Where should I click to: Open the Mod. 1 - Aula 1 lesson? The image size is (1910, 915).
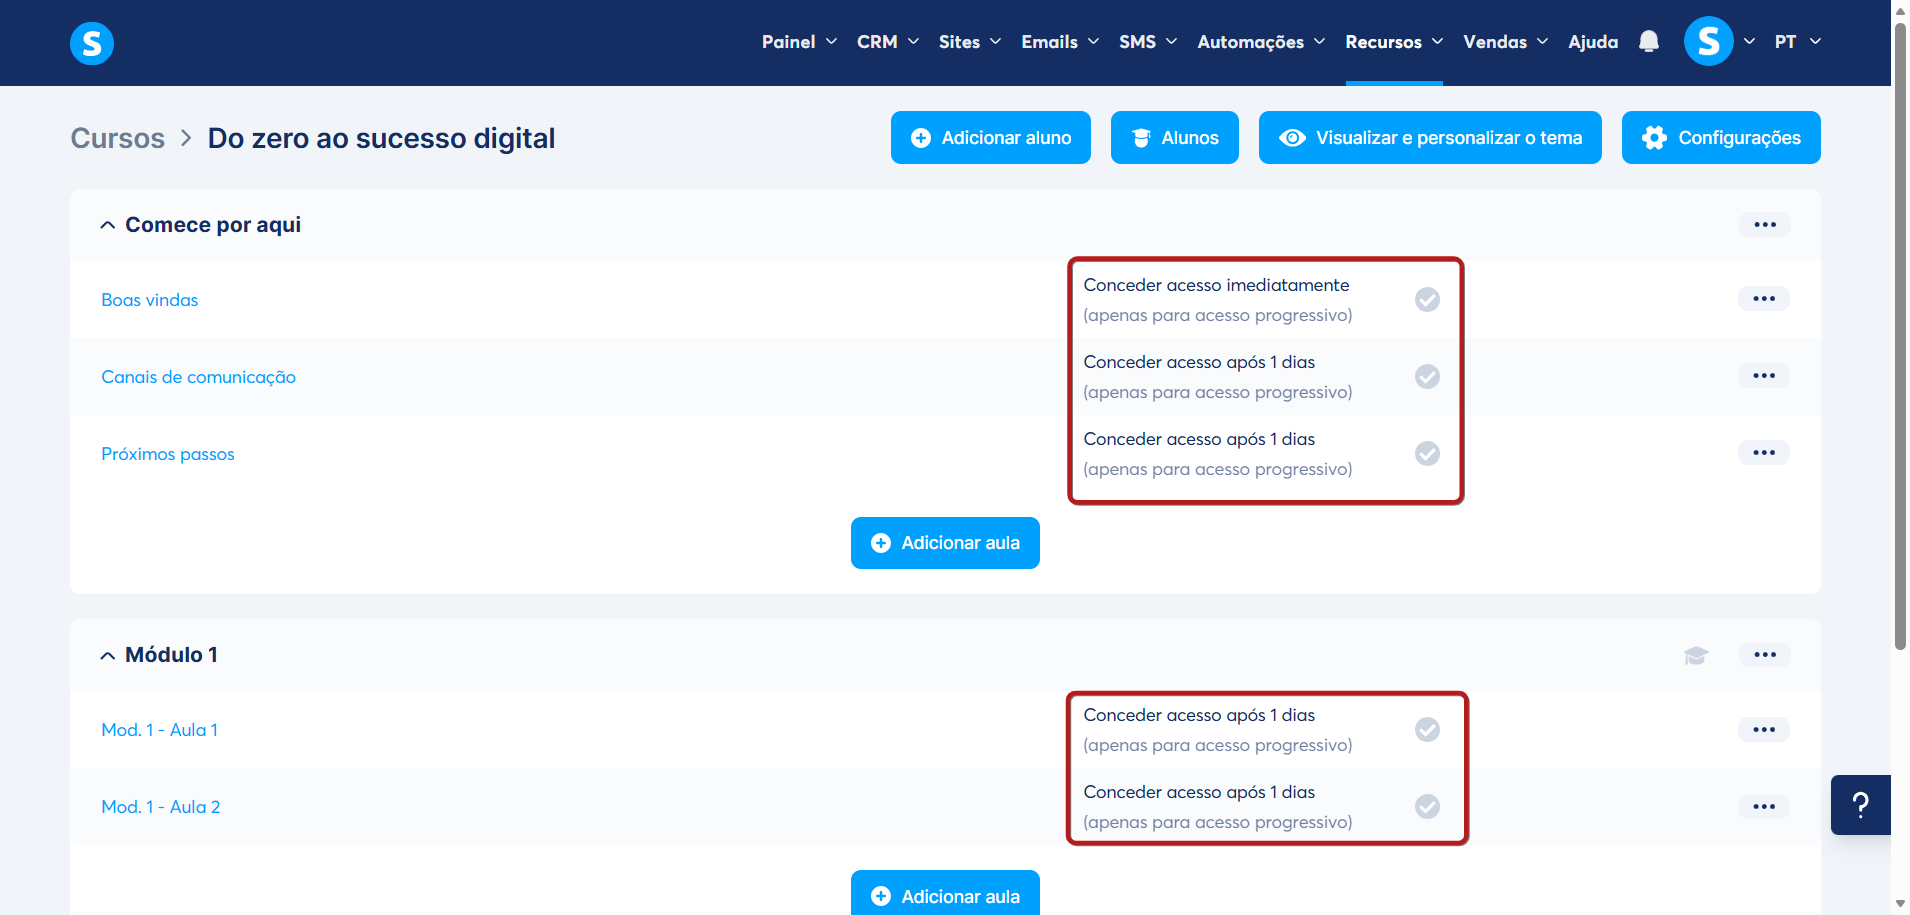coord(160,730)
